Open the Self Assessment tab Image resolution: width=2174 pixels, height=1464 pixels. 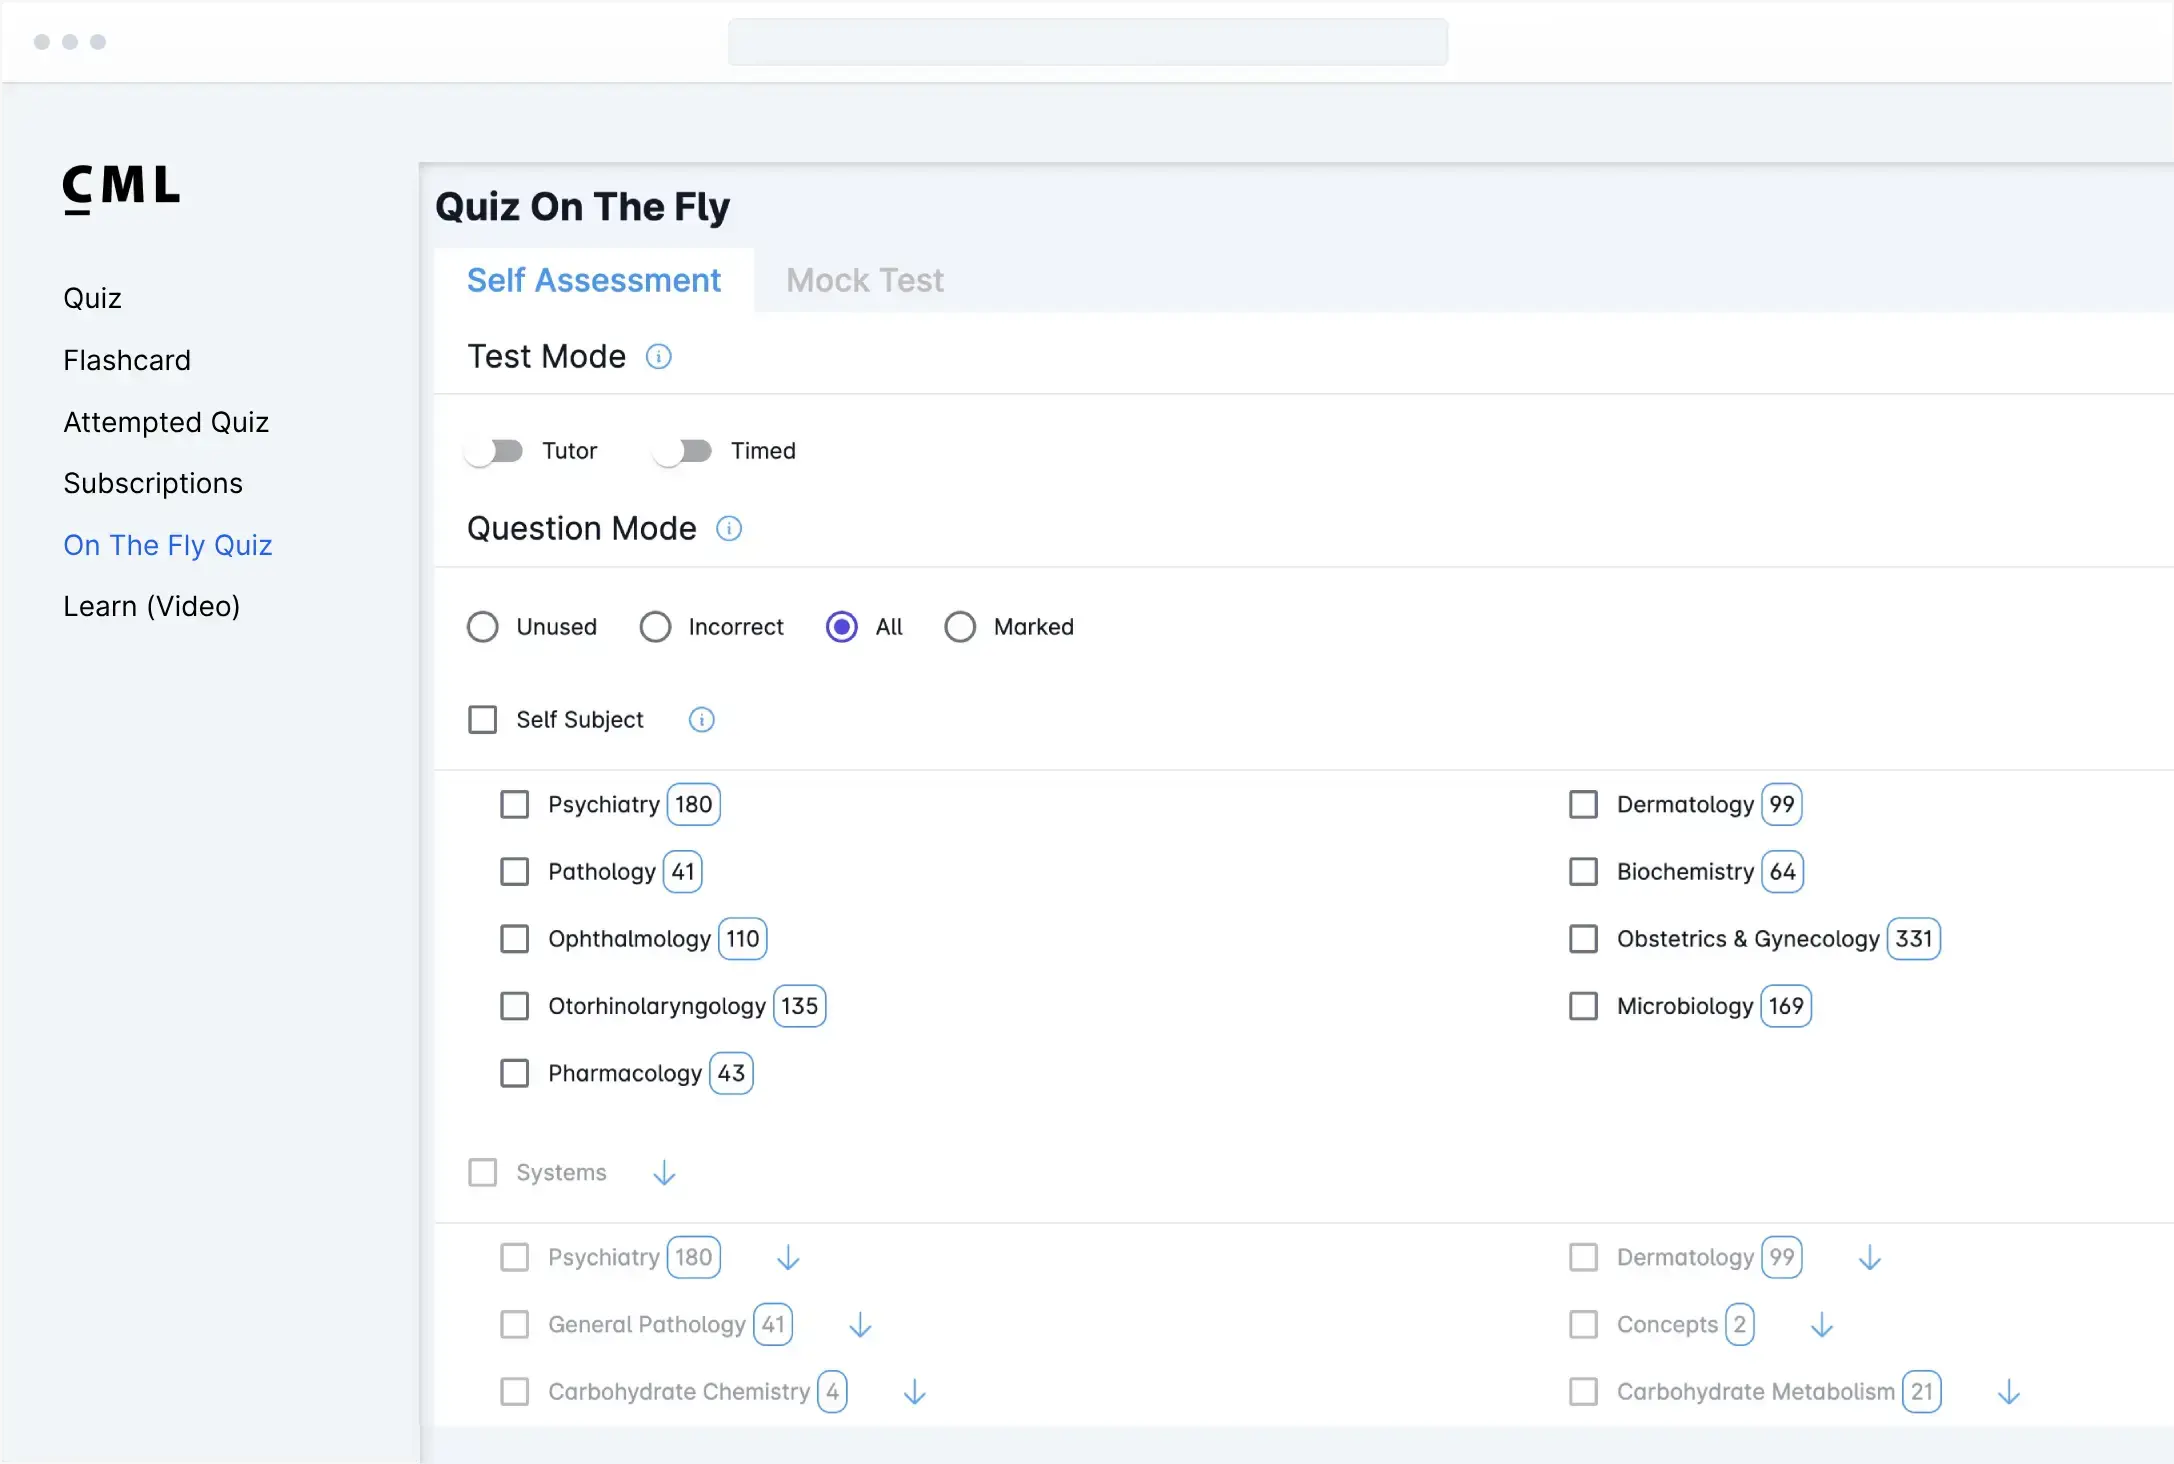coord(593,281)
